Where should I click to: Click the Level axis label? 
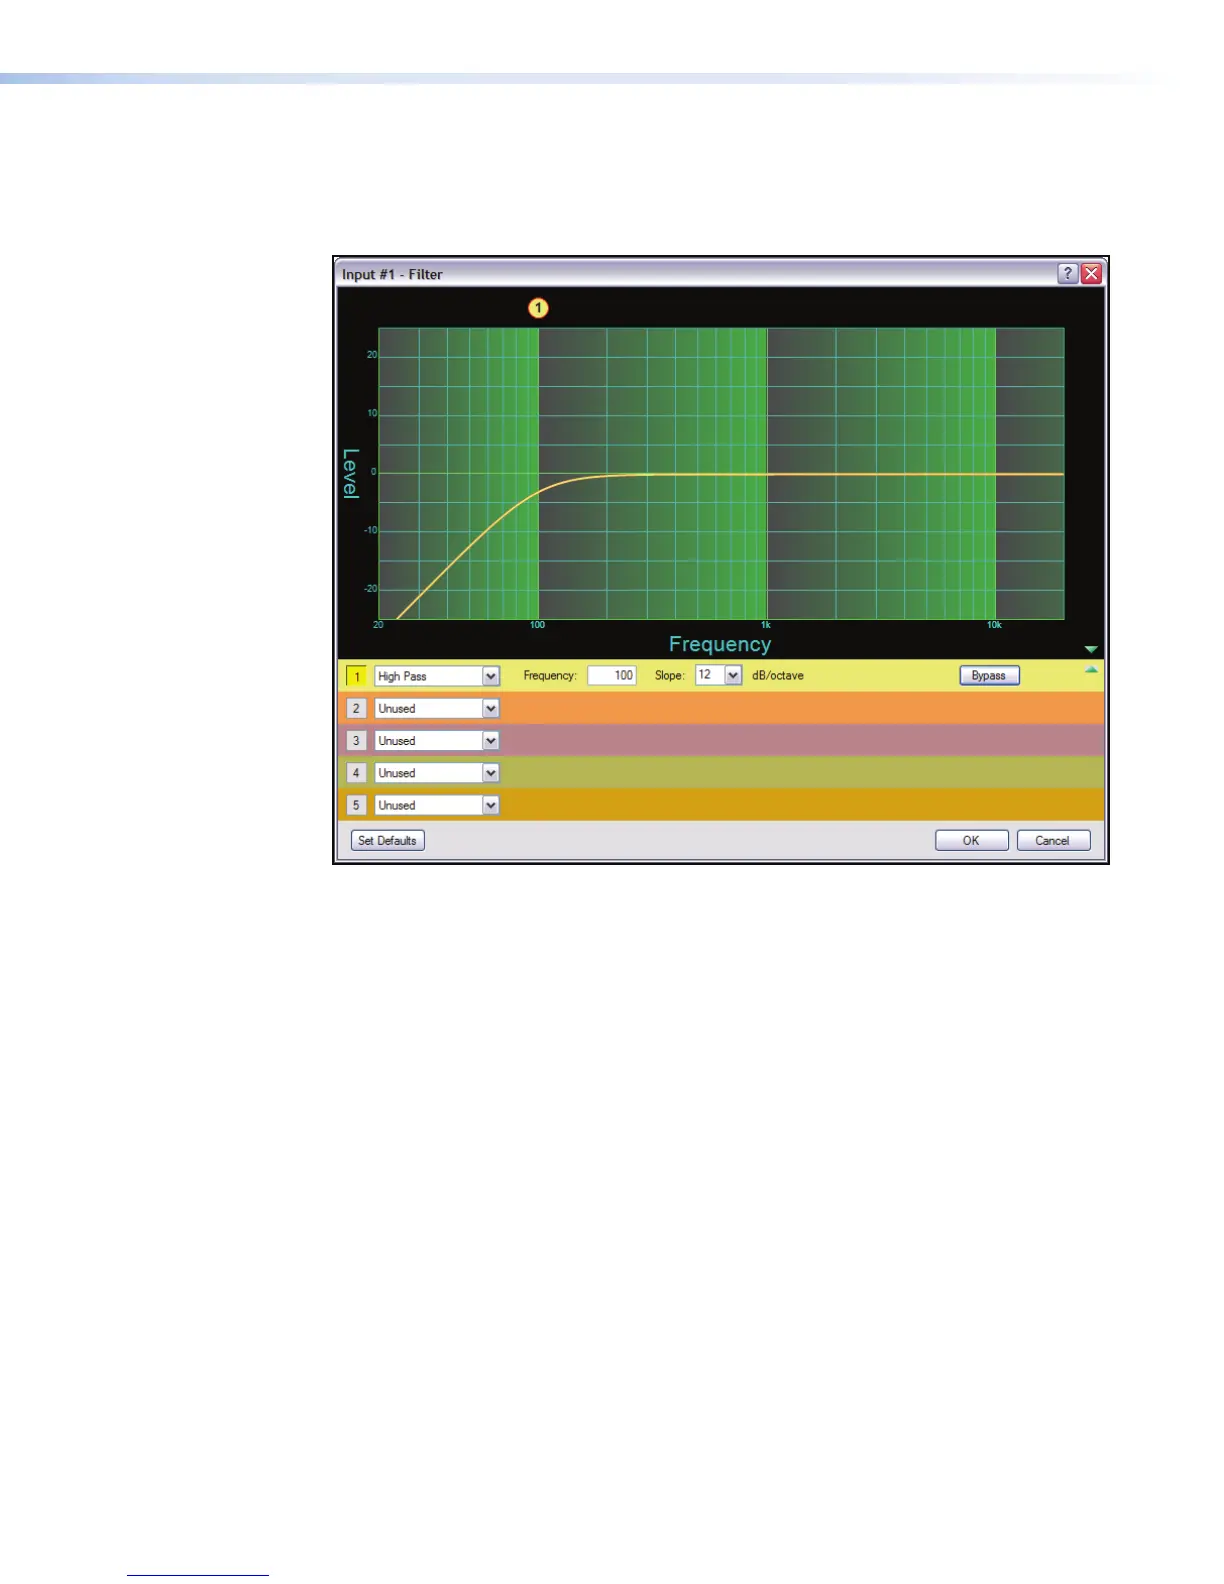(x=351, y=473)
